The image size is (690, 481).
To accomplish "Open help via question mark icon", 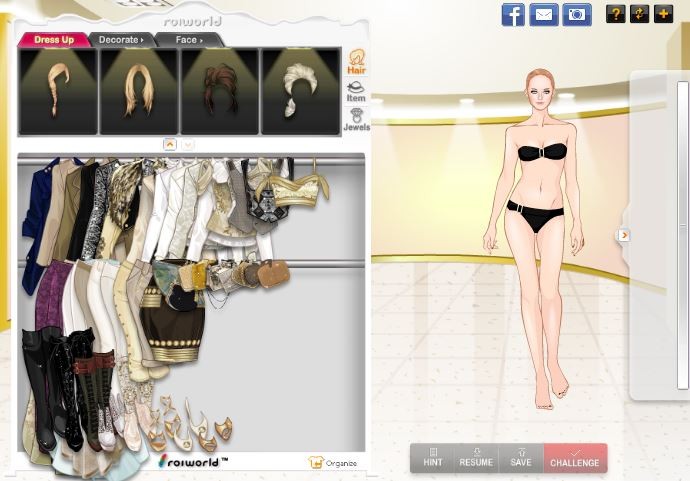I will pos(615,14).
